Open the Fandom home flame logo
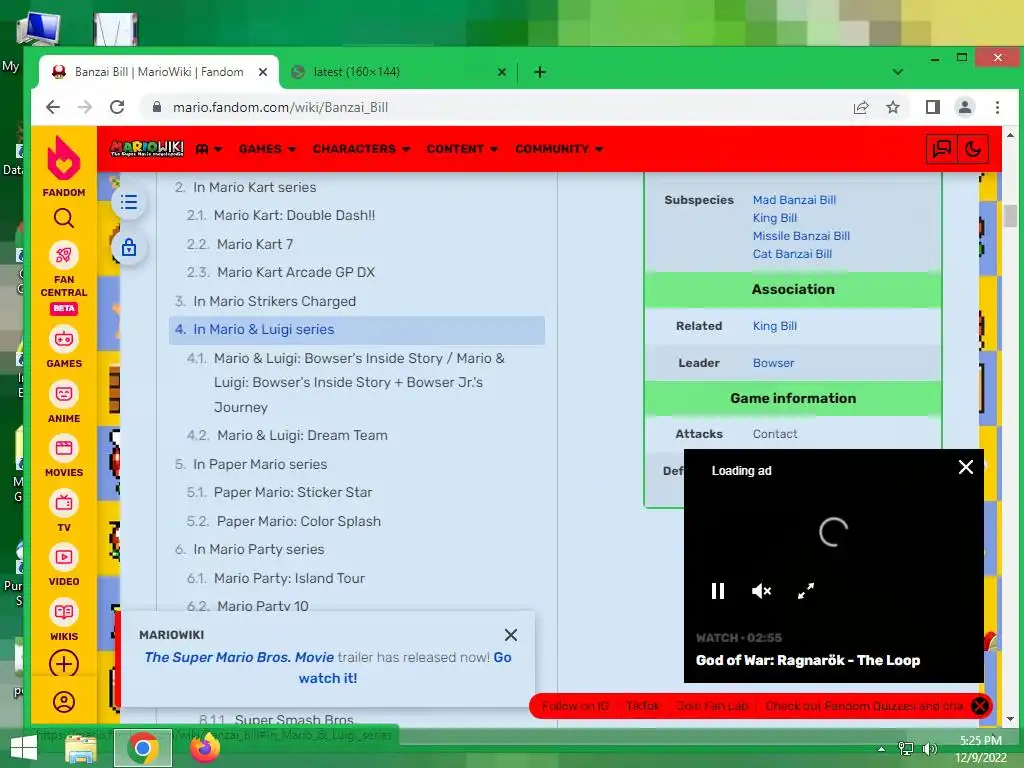Image resolution: width=1024 pixels, height=768 pixels. (x=63, y=159)
